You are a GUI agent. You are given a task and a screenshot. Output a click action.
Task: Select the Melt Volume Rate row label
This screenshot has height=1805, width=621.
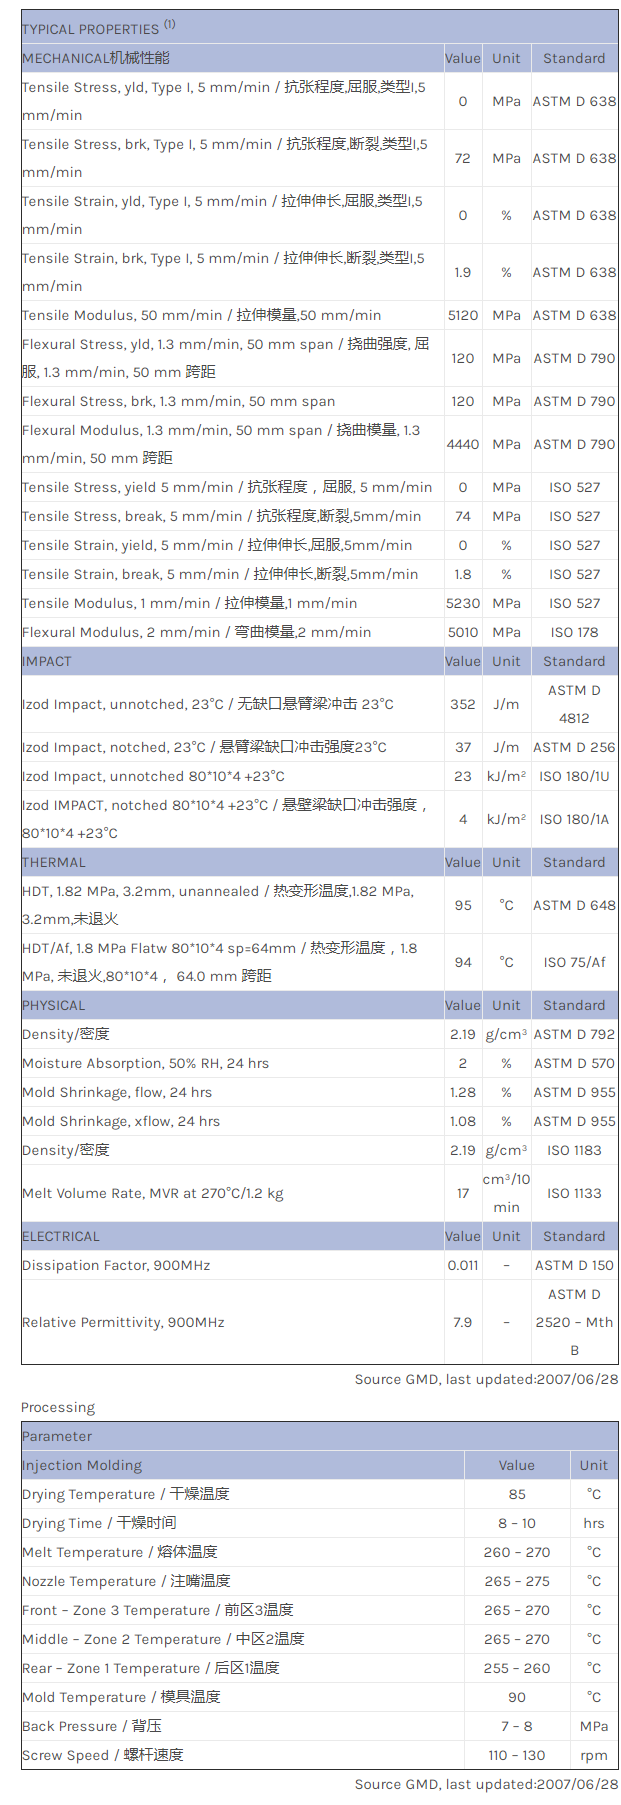152,1193
